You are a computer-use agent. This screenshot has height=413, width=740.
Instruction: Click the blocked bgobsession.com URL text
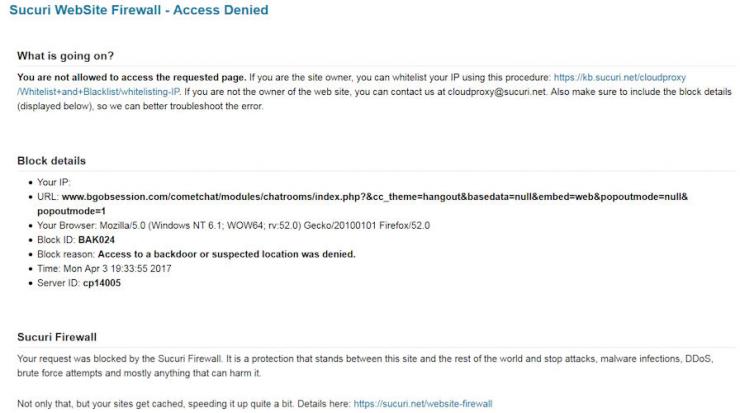click(x=375, y=197)
